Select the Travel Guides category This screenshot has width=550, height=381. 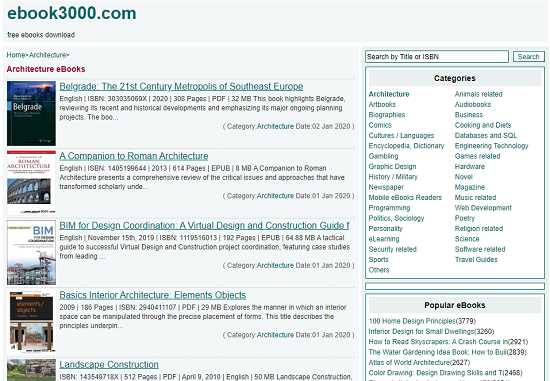pos(476,260)
